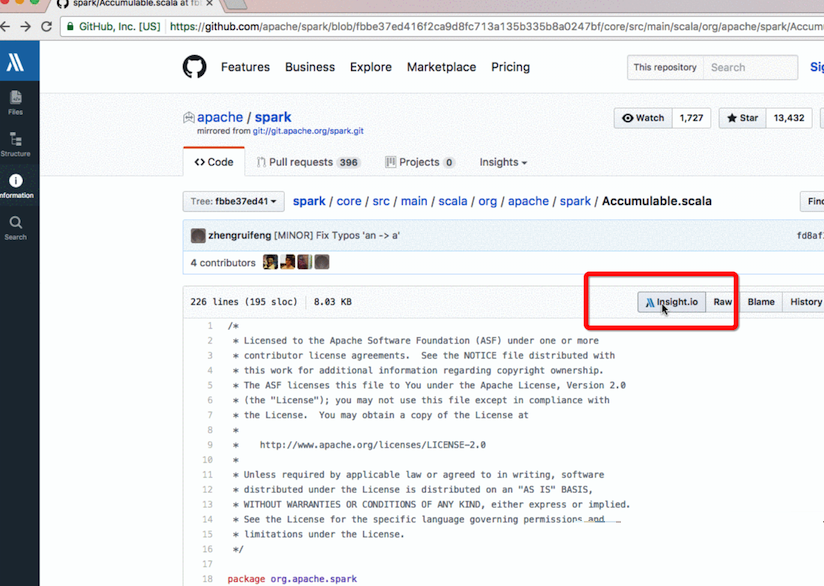Open the Pricing menu item
Viewport: 824px width, 586px height.
click(x=511, y=67)
